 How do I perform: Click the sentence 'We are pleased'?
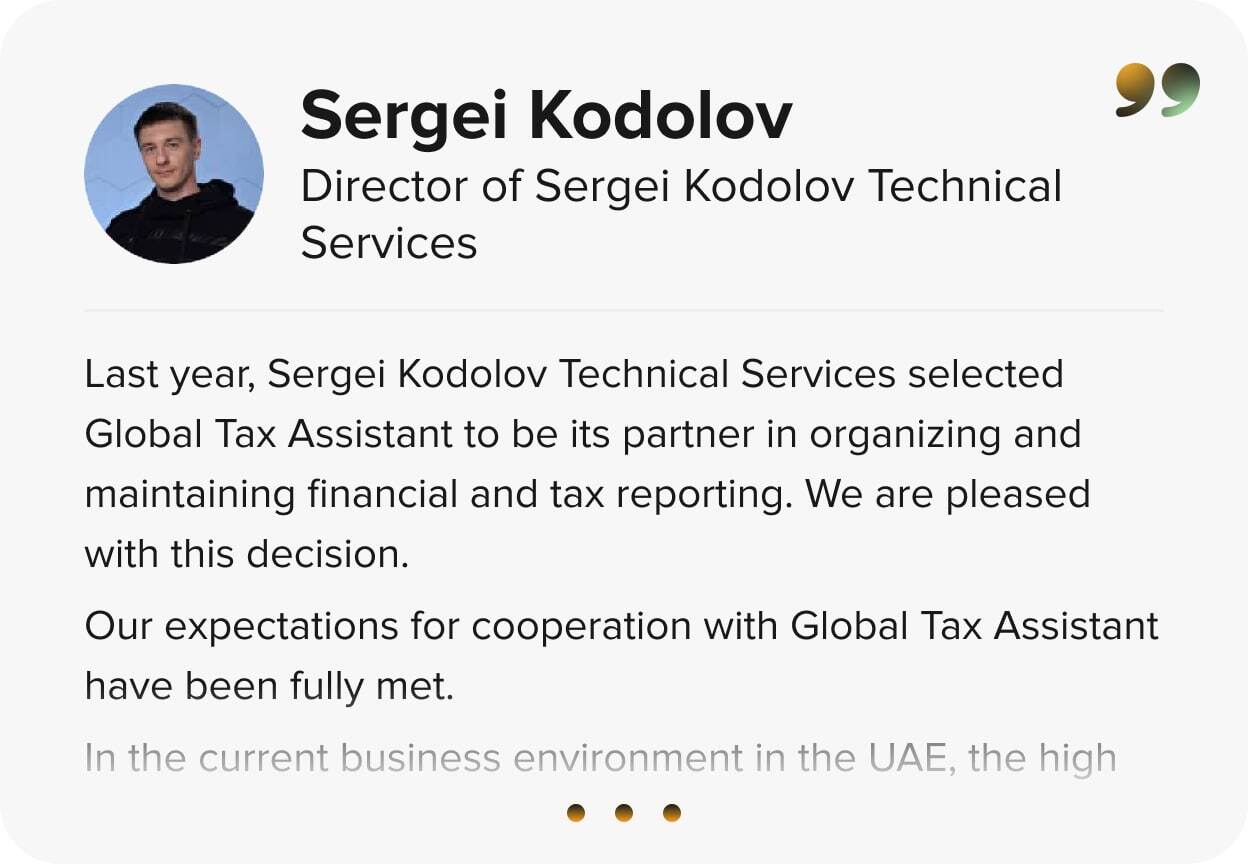(947, 495)
